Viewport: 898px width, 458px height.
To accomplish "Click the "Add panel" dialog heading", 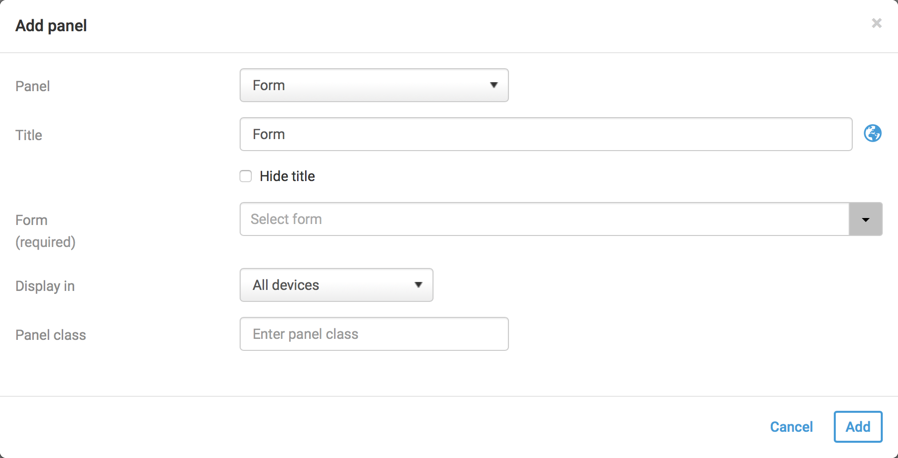I will (51, 26).
